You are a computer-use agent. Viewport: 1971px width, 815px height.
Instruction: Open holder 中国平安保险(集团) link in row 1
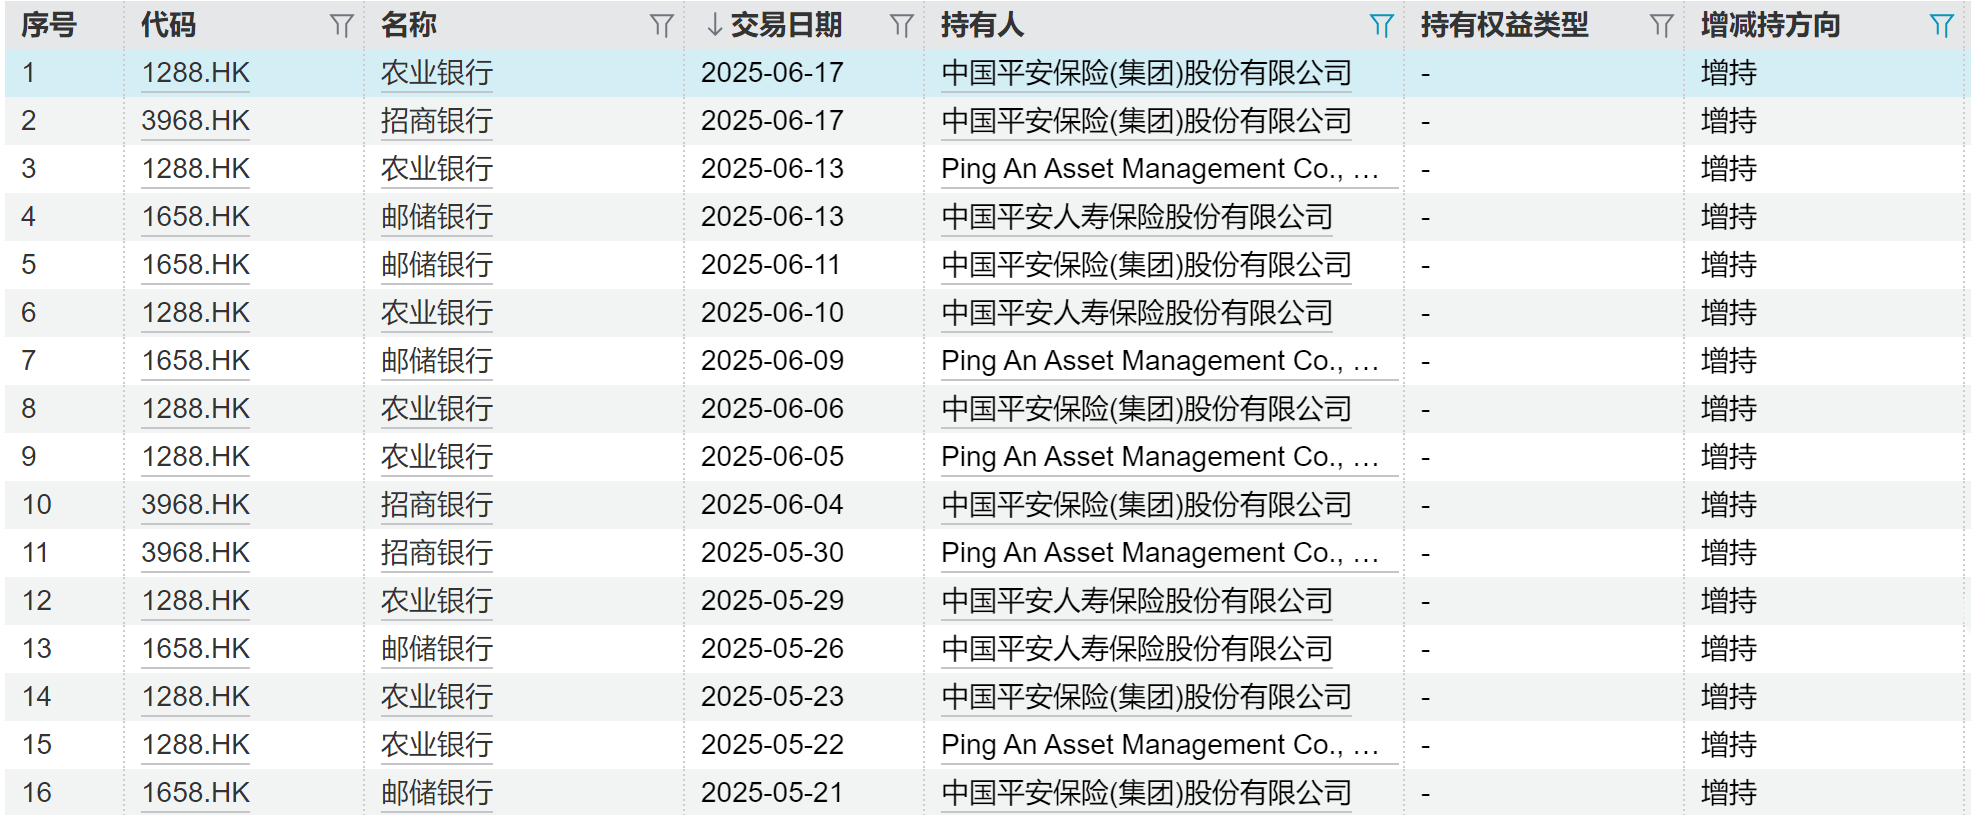1146,73
